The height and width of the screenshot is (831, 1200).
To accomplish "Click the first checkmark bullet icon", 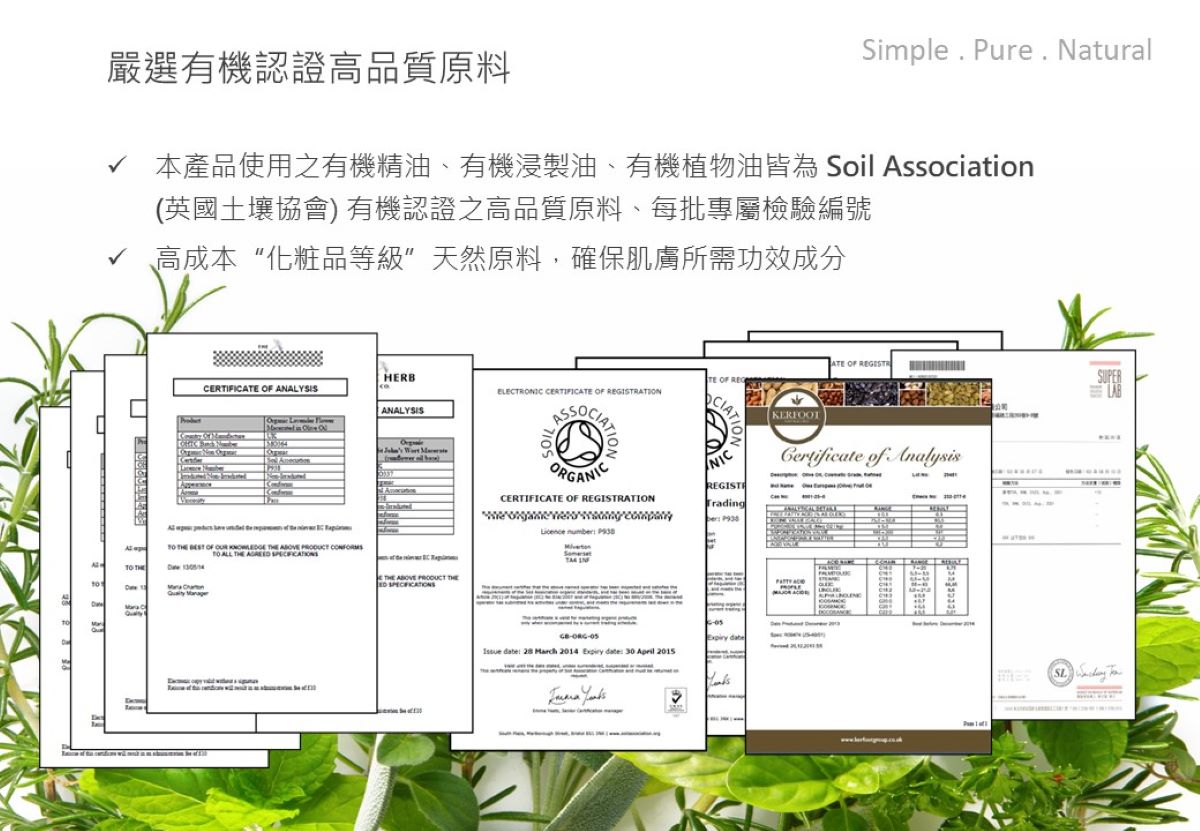I will pyautogui.click(x=120, y=166).
